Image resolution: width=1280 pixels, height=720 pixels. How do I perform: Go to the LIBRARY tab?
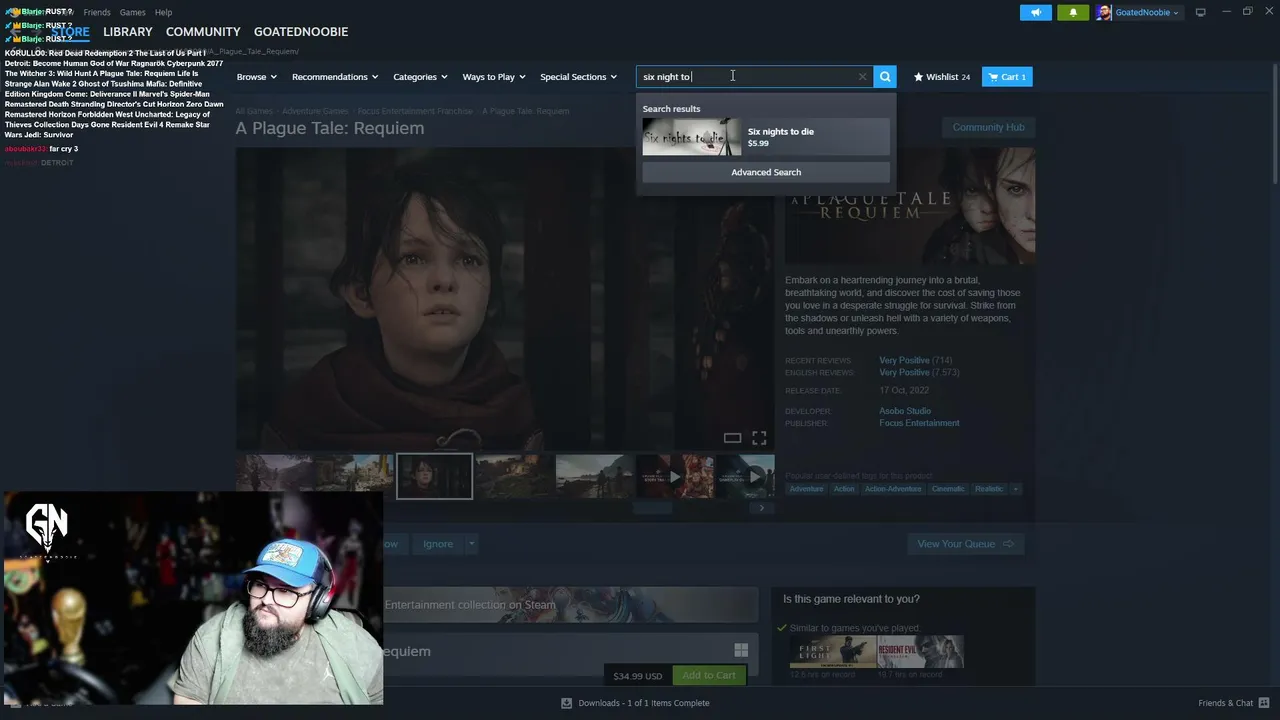click(x=128, y=32)
